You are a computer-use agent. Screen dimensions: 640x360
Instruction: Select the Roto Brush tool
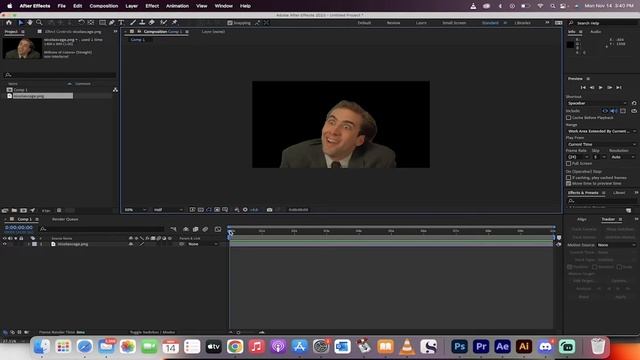(164, 23)
